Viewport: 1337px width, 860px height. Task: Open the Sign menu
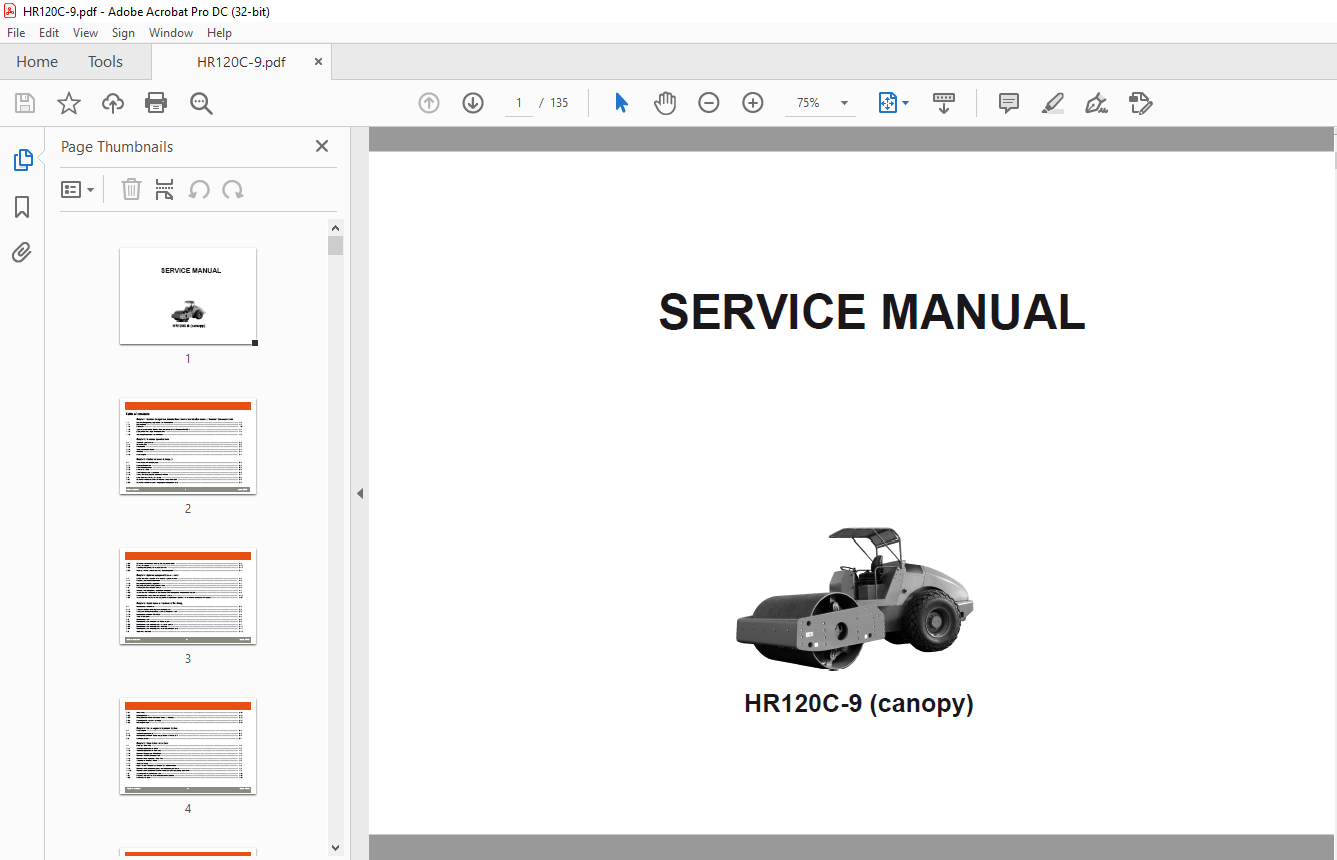[123, 33]
